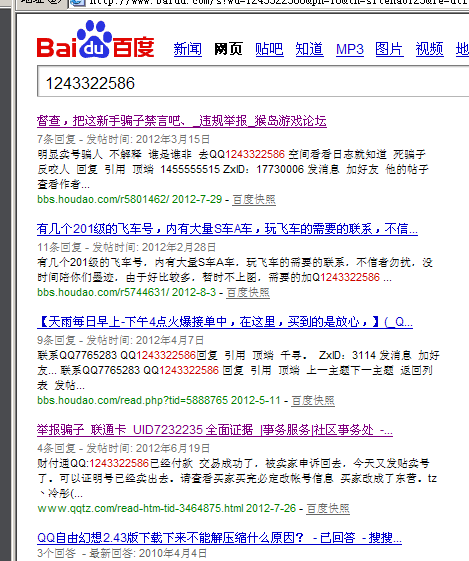The width and height of the screenshot is (469, 561).
Task: Switch to the 图片 images tab
Action: point(389,49)
